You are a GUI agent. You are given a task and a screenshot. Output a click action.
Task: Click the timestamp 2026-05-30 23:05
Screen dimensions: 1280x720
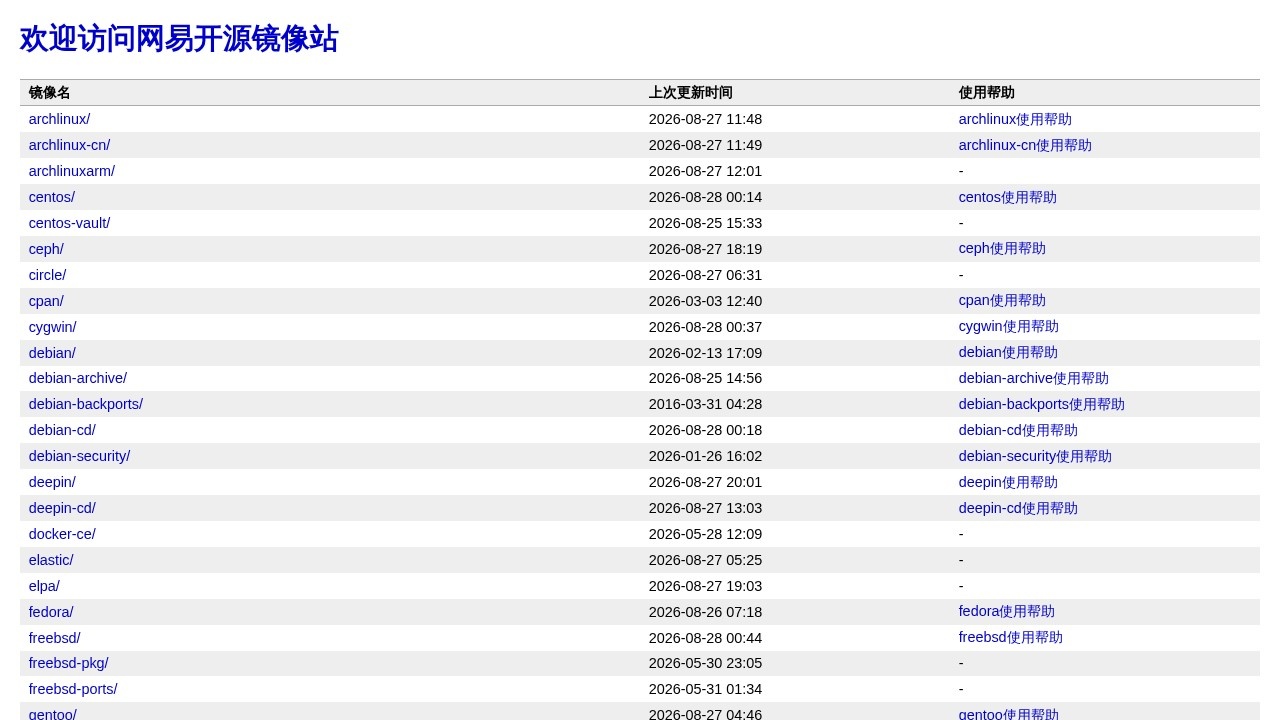click(x=705, y=663)
